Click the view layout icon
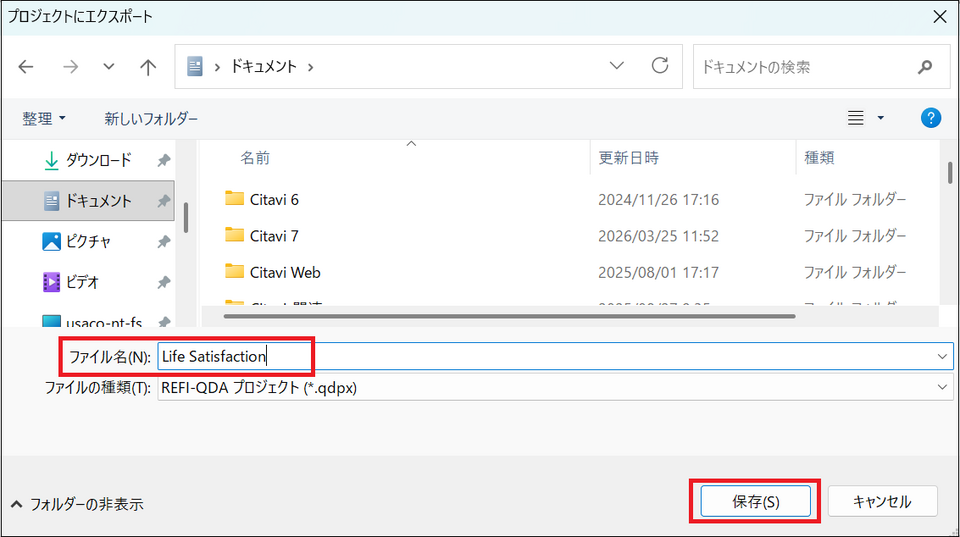This screenshot has width=960, height=537. tap(856, 118)
